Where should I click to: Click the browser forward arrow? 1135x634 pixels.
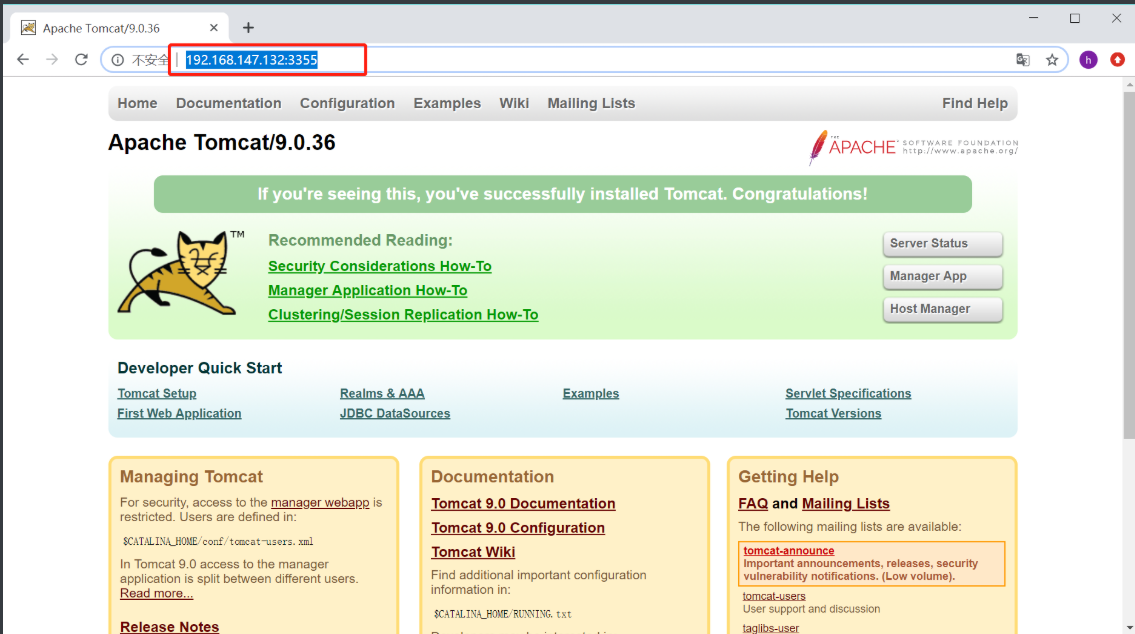[52, 59]
